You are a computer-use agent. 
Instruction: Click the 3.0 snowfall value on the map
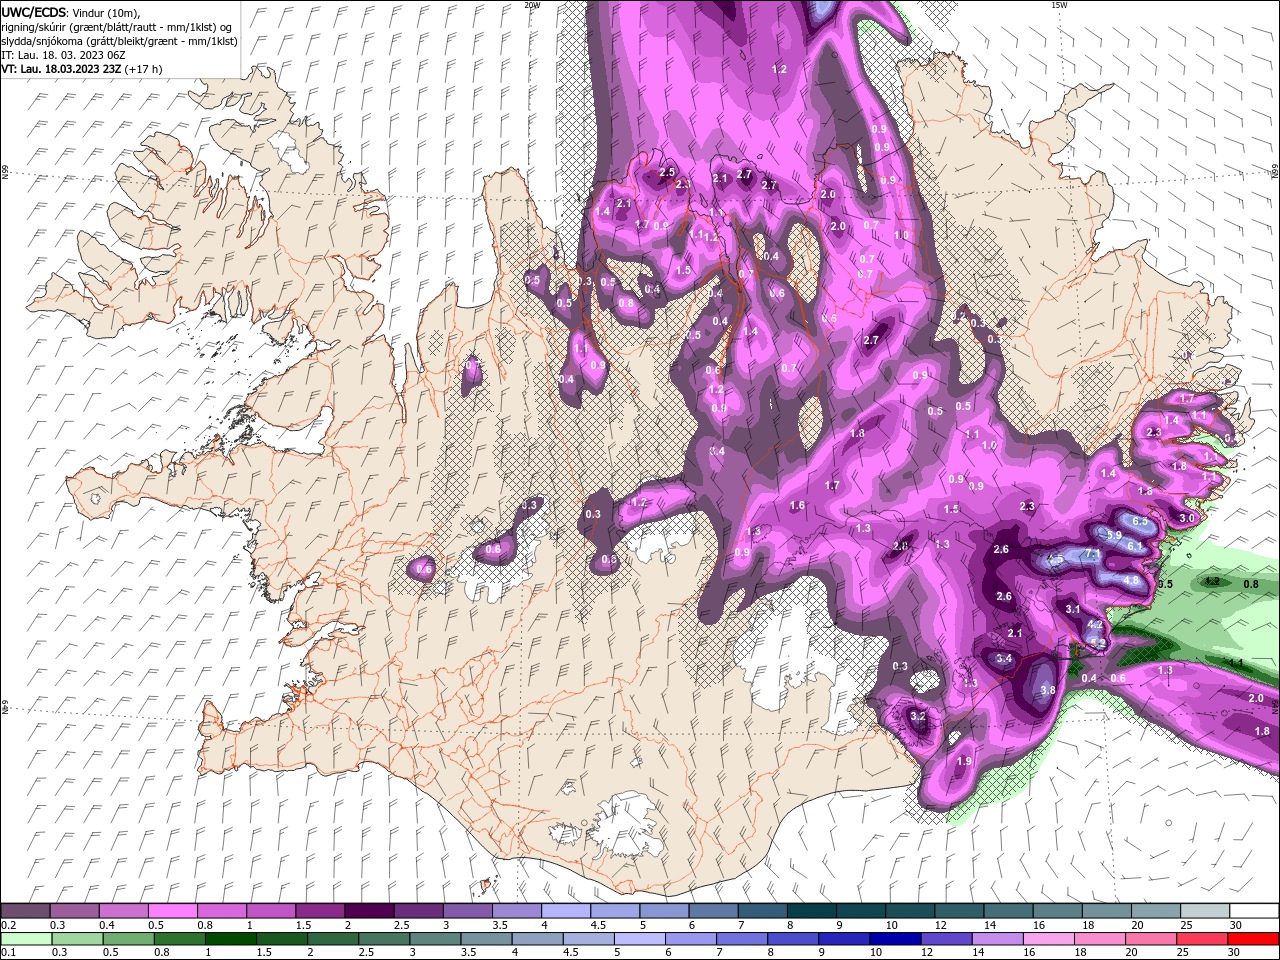[1187, 518]
